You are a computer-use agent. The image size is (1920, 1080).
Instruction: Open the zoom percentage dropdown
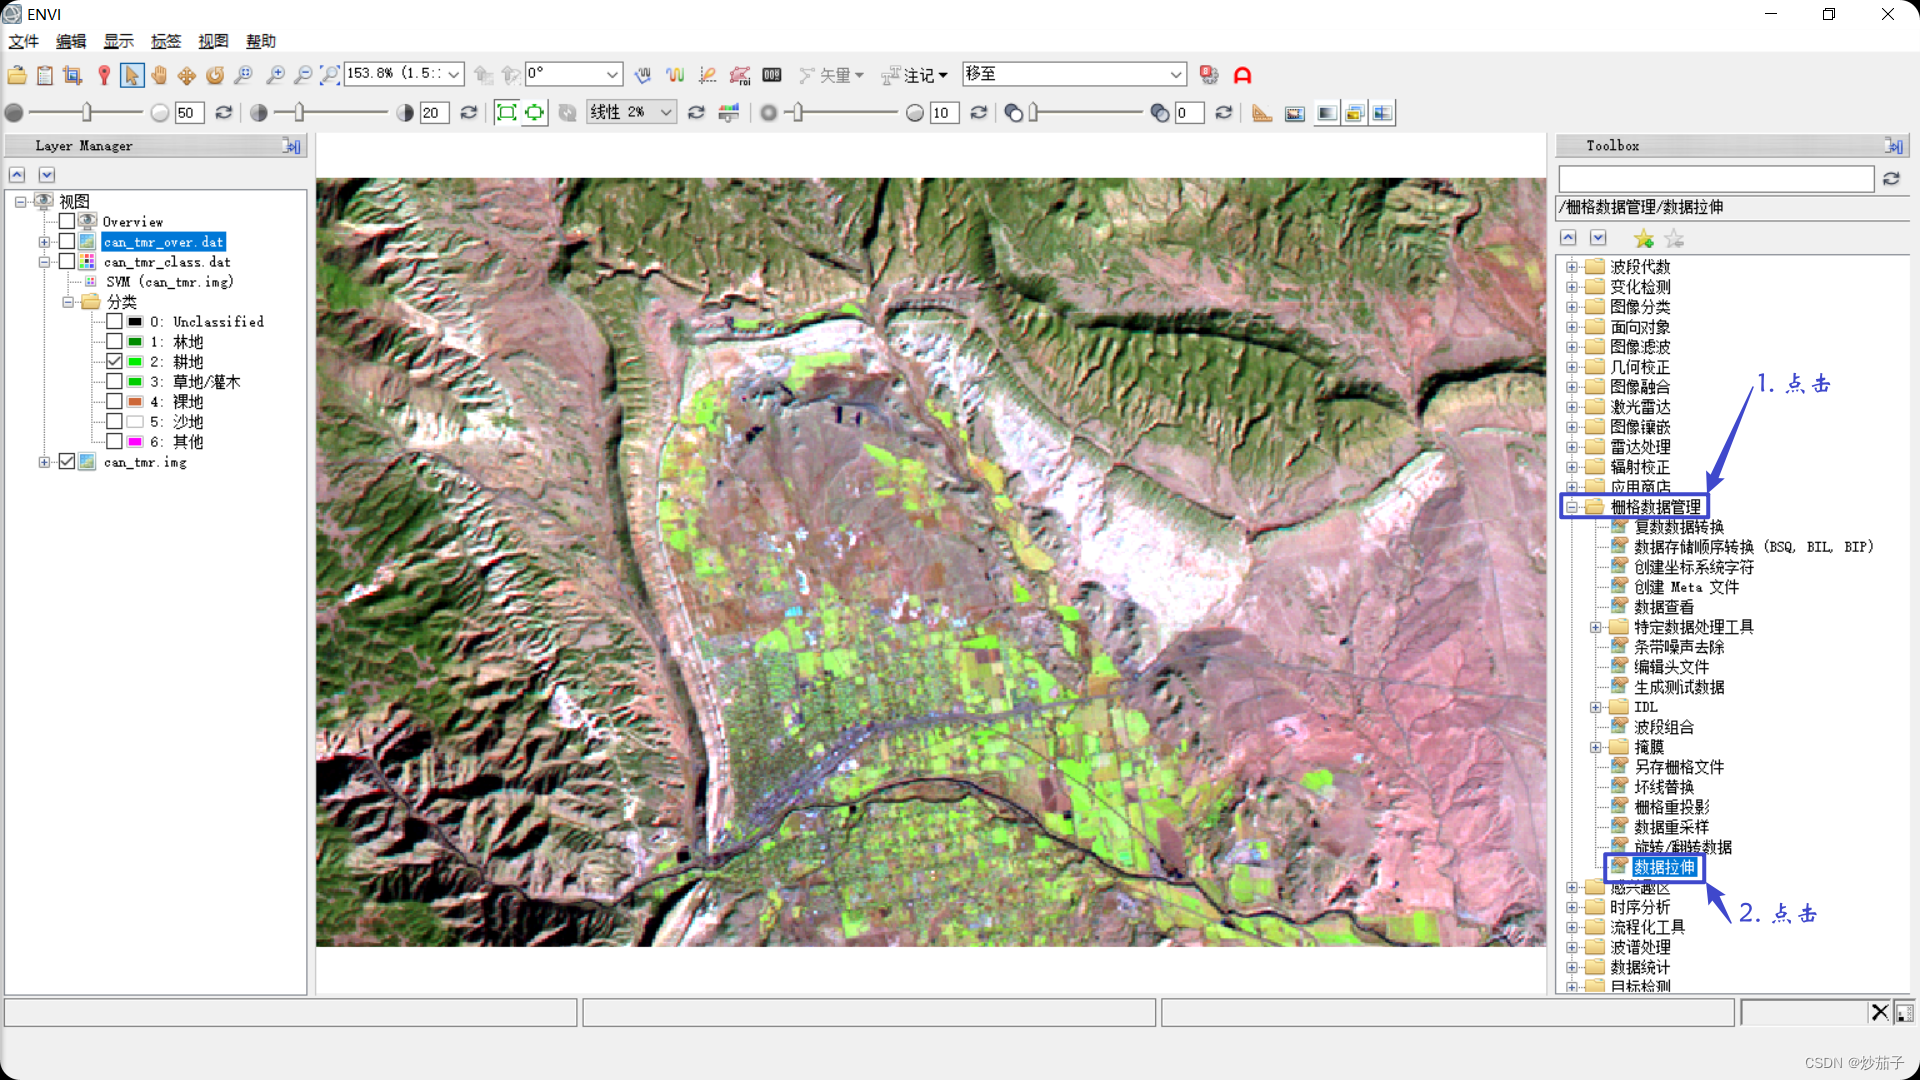tap(454, 75)
